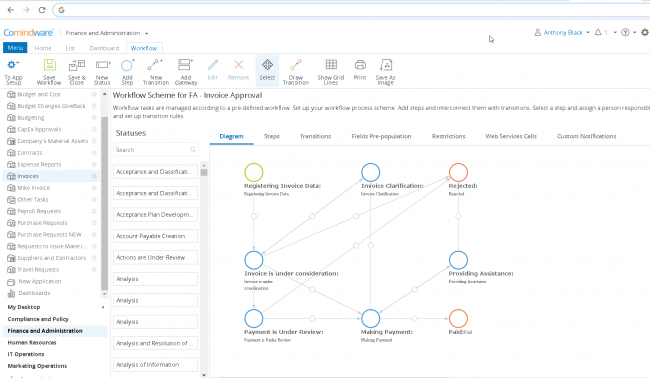Select the Travel Requests tree item

pyautogui.click(x=38, y=269)
